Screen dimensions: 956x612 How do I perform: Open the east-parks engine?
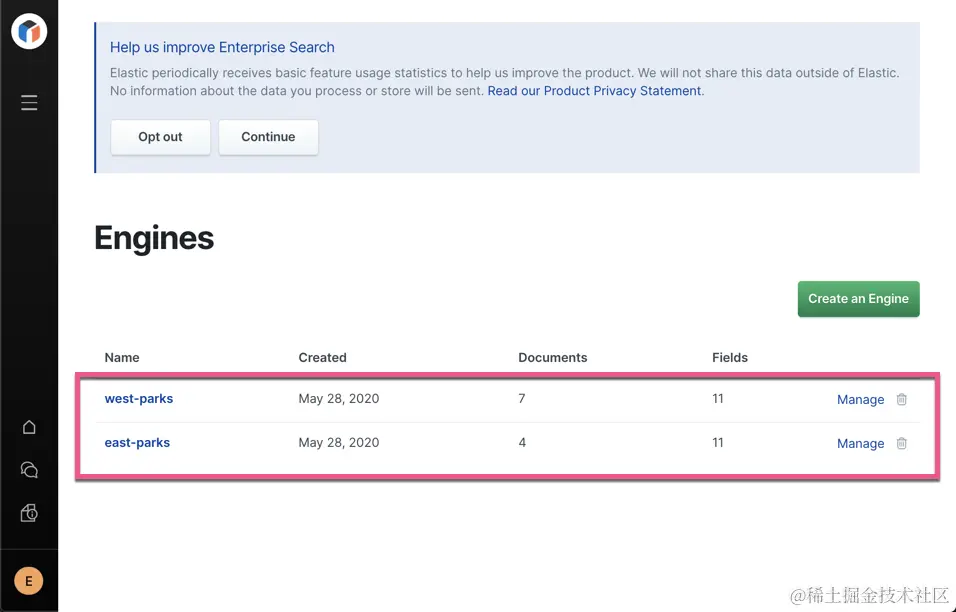(137, 443)
